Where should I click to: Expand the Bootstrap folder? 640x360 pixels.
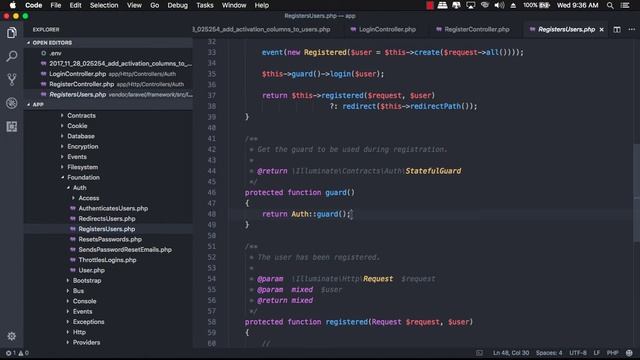point(68,280)
